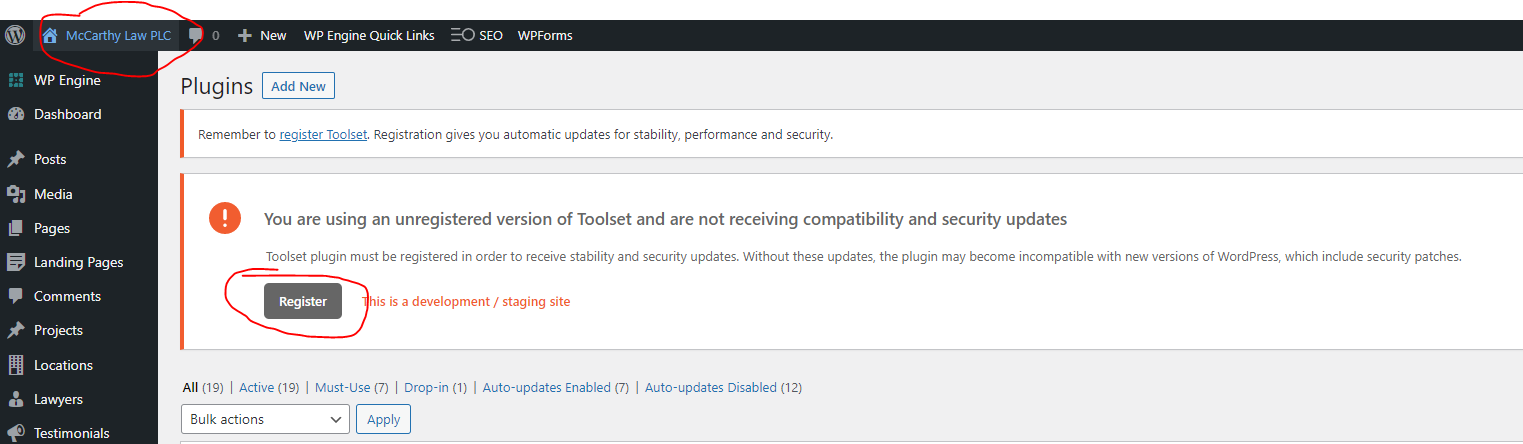The width and height of the screenshot is (1523, 444).
Task: Open Dashboard via its gauge icon
Action: 16,114
